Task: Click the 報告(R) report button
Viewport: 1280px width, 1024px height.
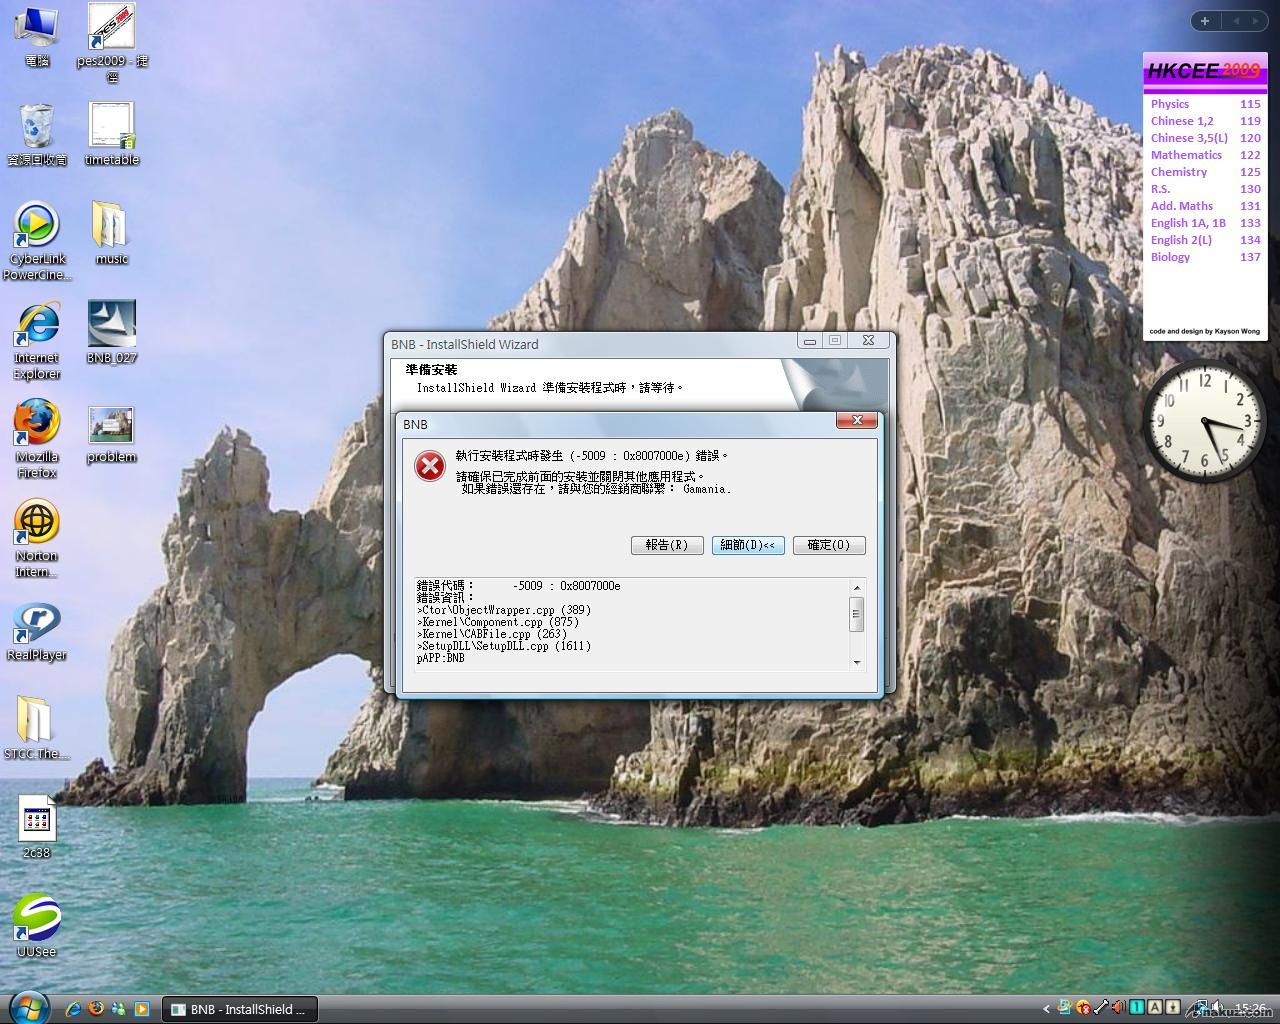Action: [666, 545]
